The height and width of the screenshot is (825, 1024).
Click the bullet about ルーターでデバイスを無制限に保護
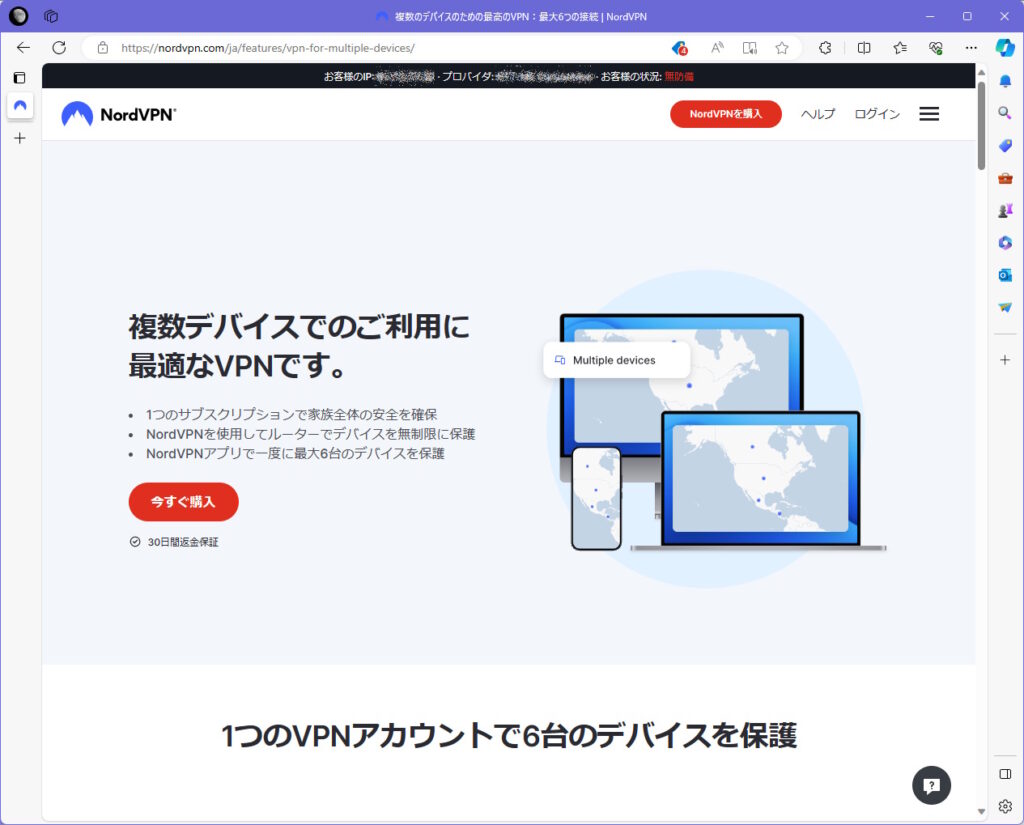310,434
